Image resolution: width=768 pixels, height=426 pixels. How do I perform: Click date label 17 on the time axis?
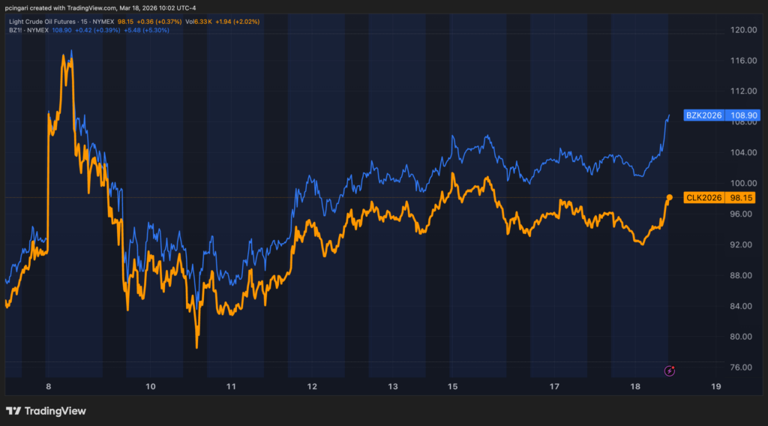coord(554,386)
